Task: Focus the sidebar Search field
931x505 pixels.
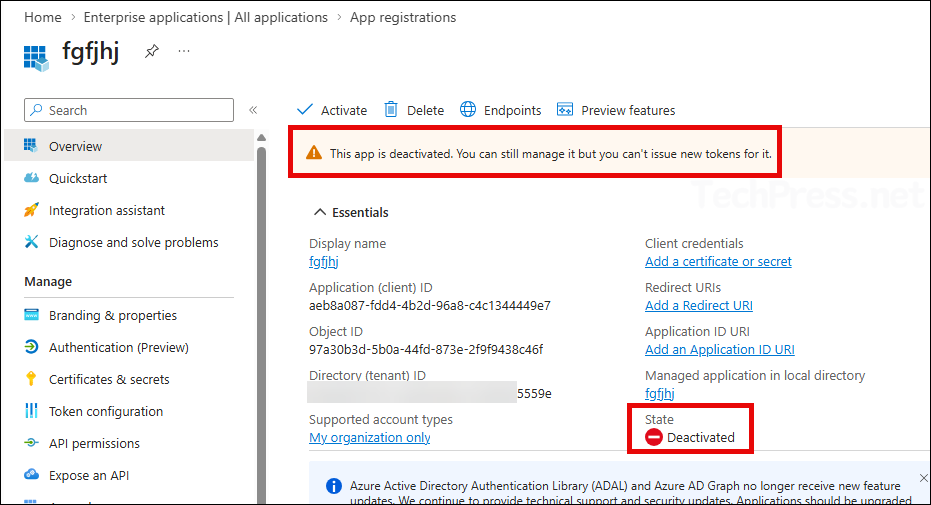Action: (129, 110)
